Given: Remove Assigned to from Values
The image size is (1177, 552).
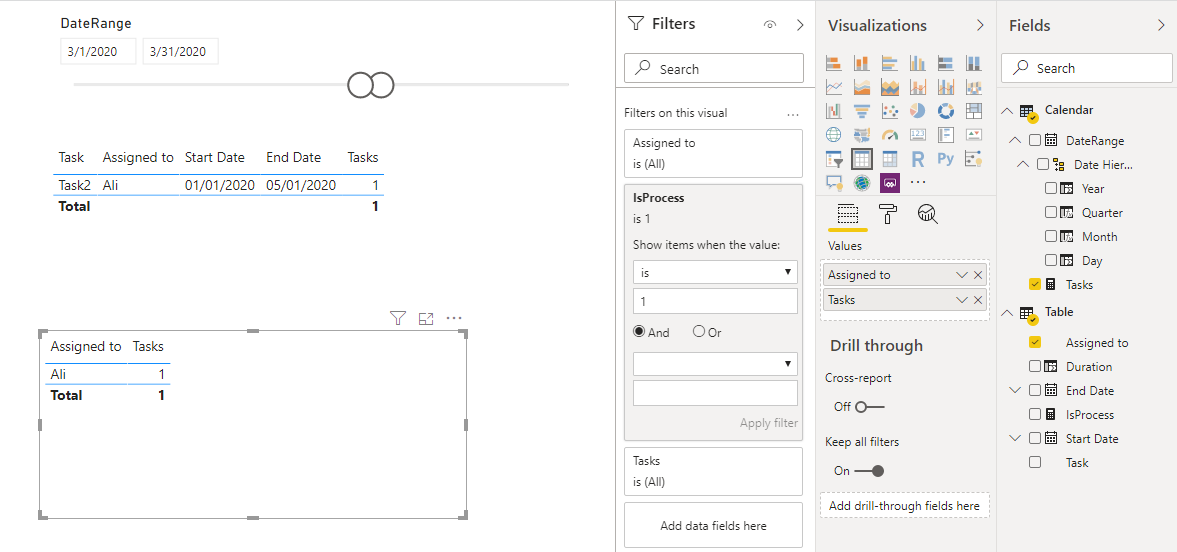Looking at the screenshot, I should 978,275.
